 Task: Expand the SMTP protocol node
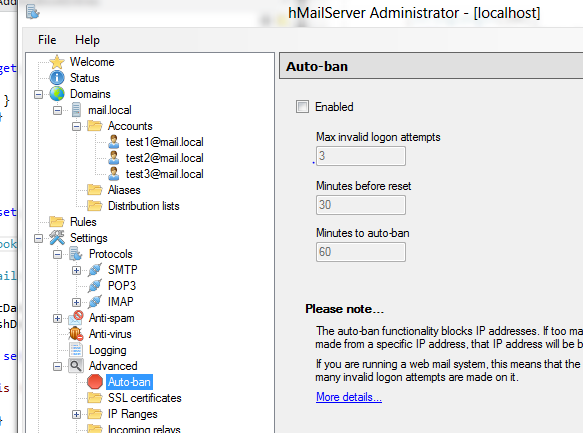coord(76,270)
